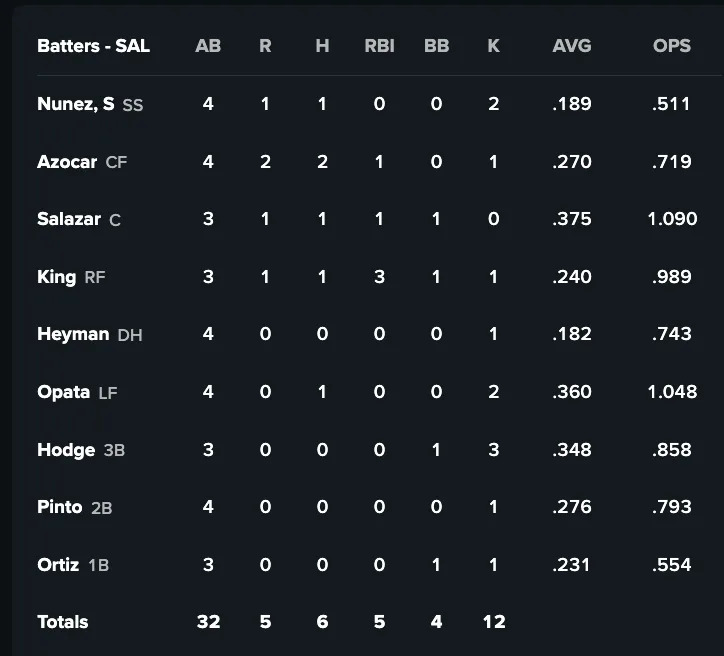Viewport: 724px width, 656px height.
Task: Click the Azocar player name
Action: point(67,162)
